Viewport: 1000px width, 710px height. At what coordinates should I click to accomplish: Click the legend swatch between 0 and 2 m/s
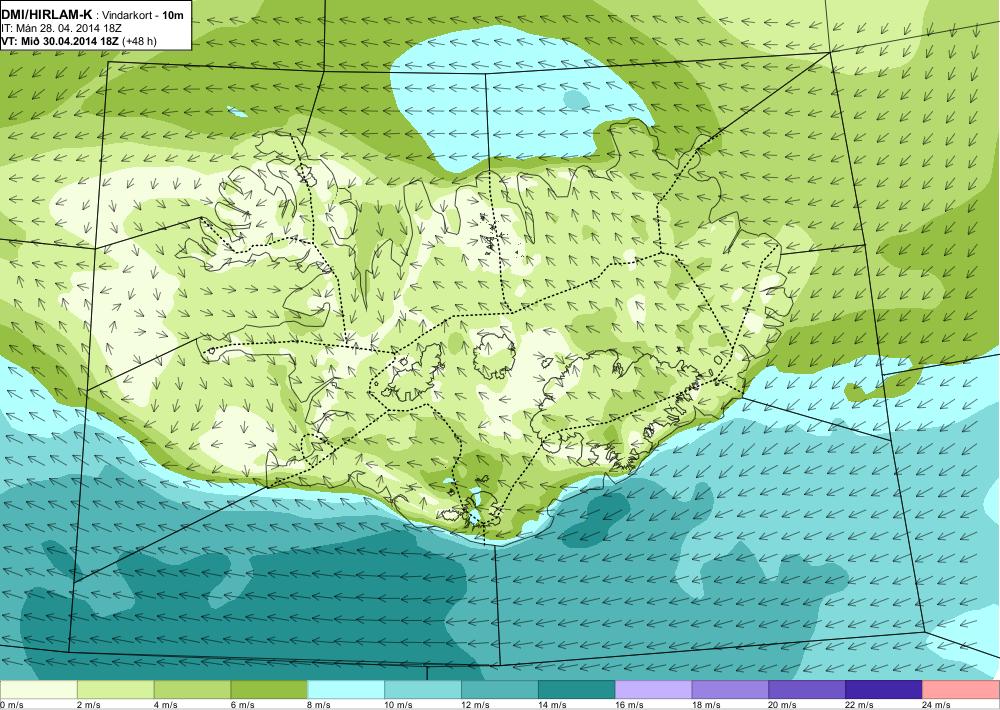38,690
